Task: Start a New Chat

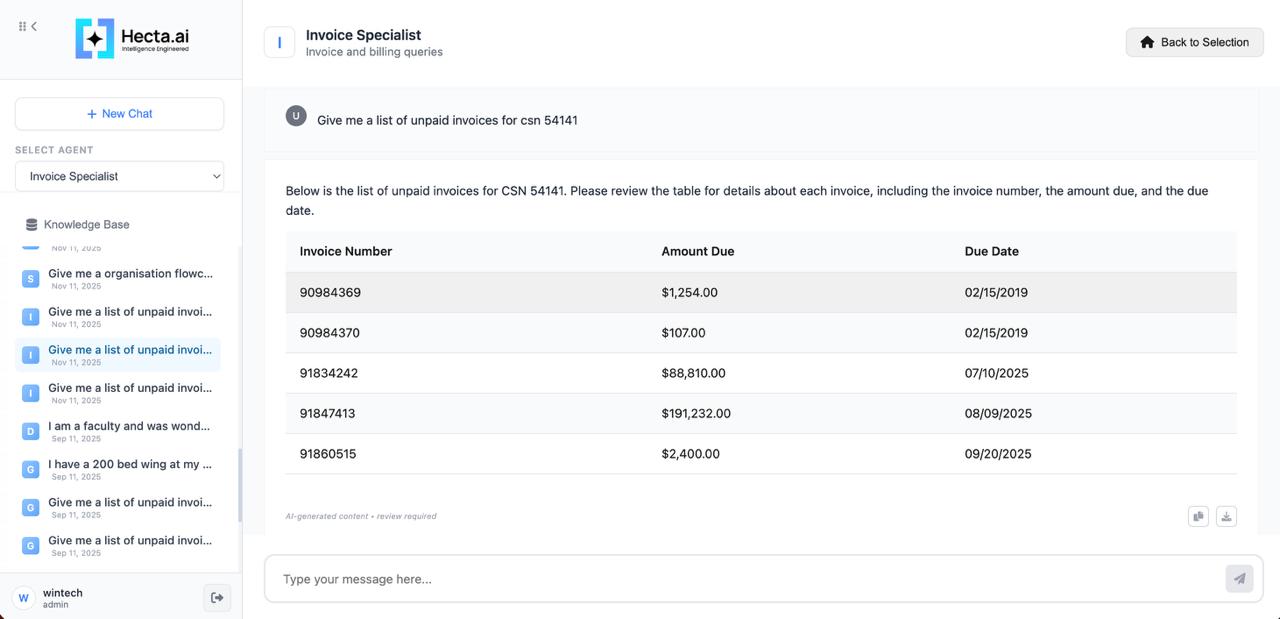Action: (119, 114)
